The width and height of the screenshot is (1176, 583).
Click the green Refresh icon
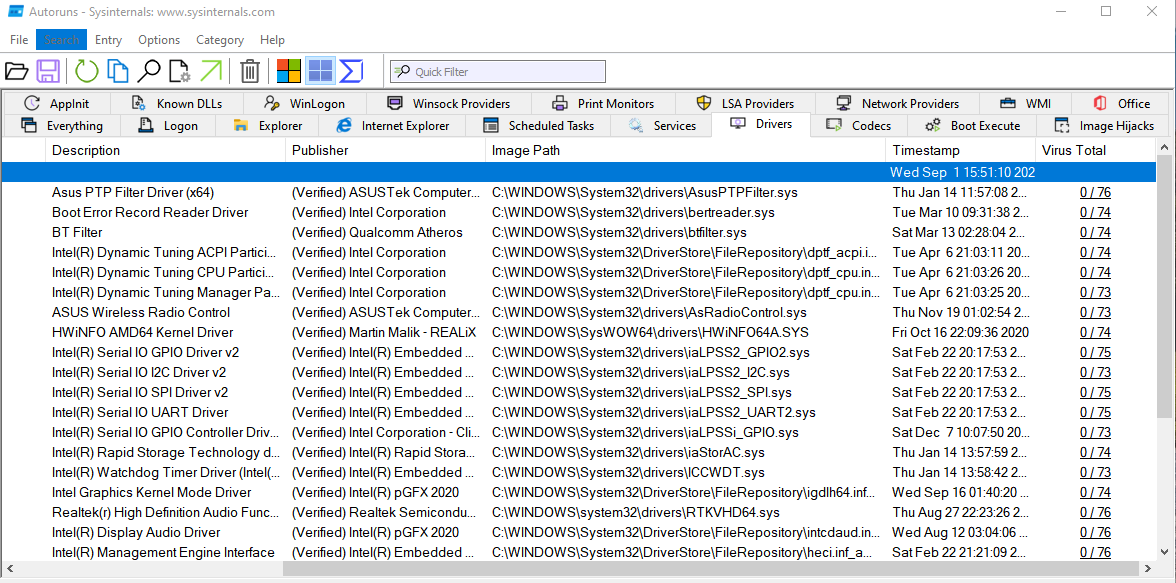(86, 71)
